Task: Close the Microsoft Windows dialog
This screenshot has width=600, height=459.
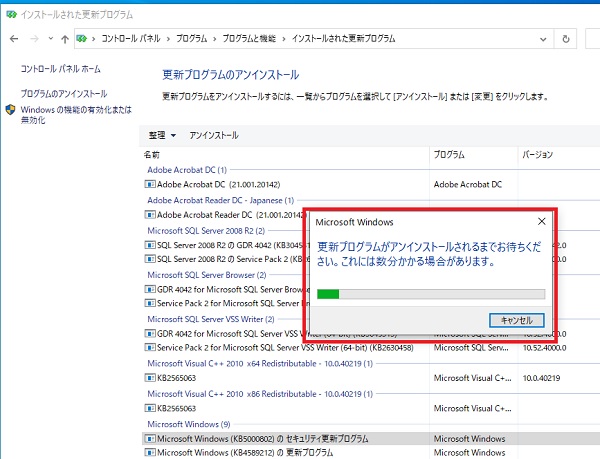Action: click(541, 221)
